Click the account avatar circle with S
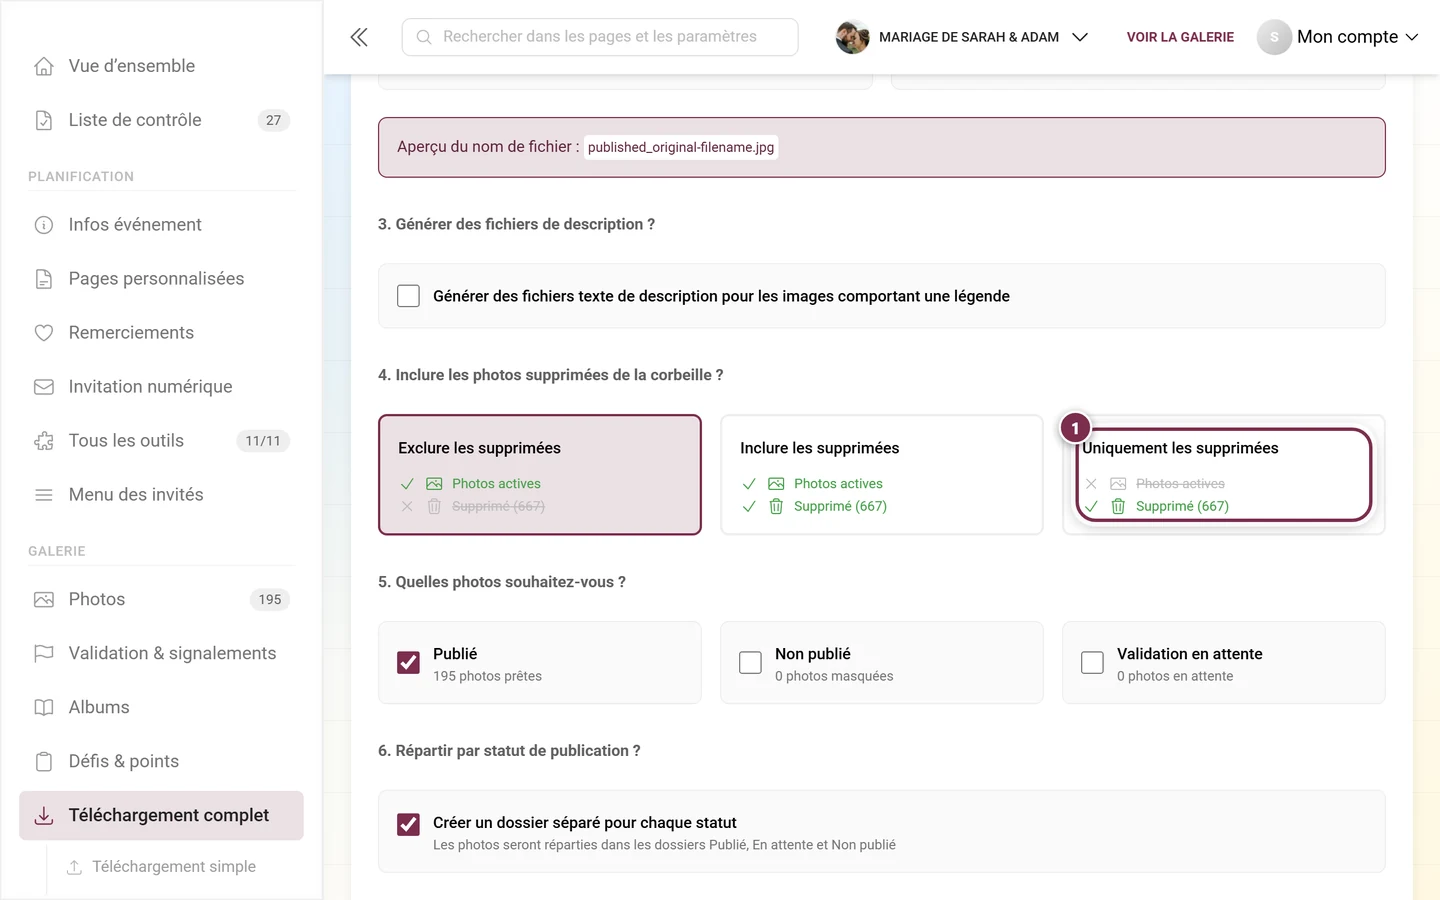 click(1274, 37)
